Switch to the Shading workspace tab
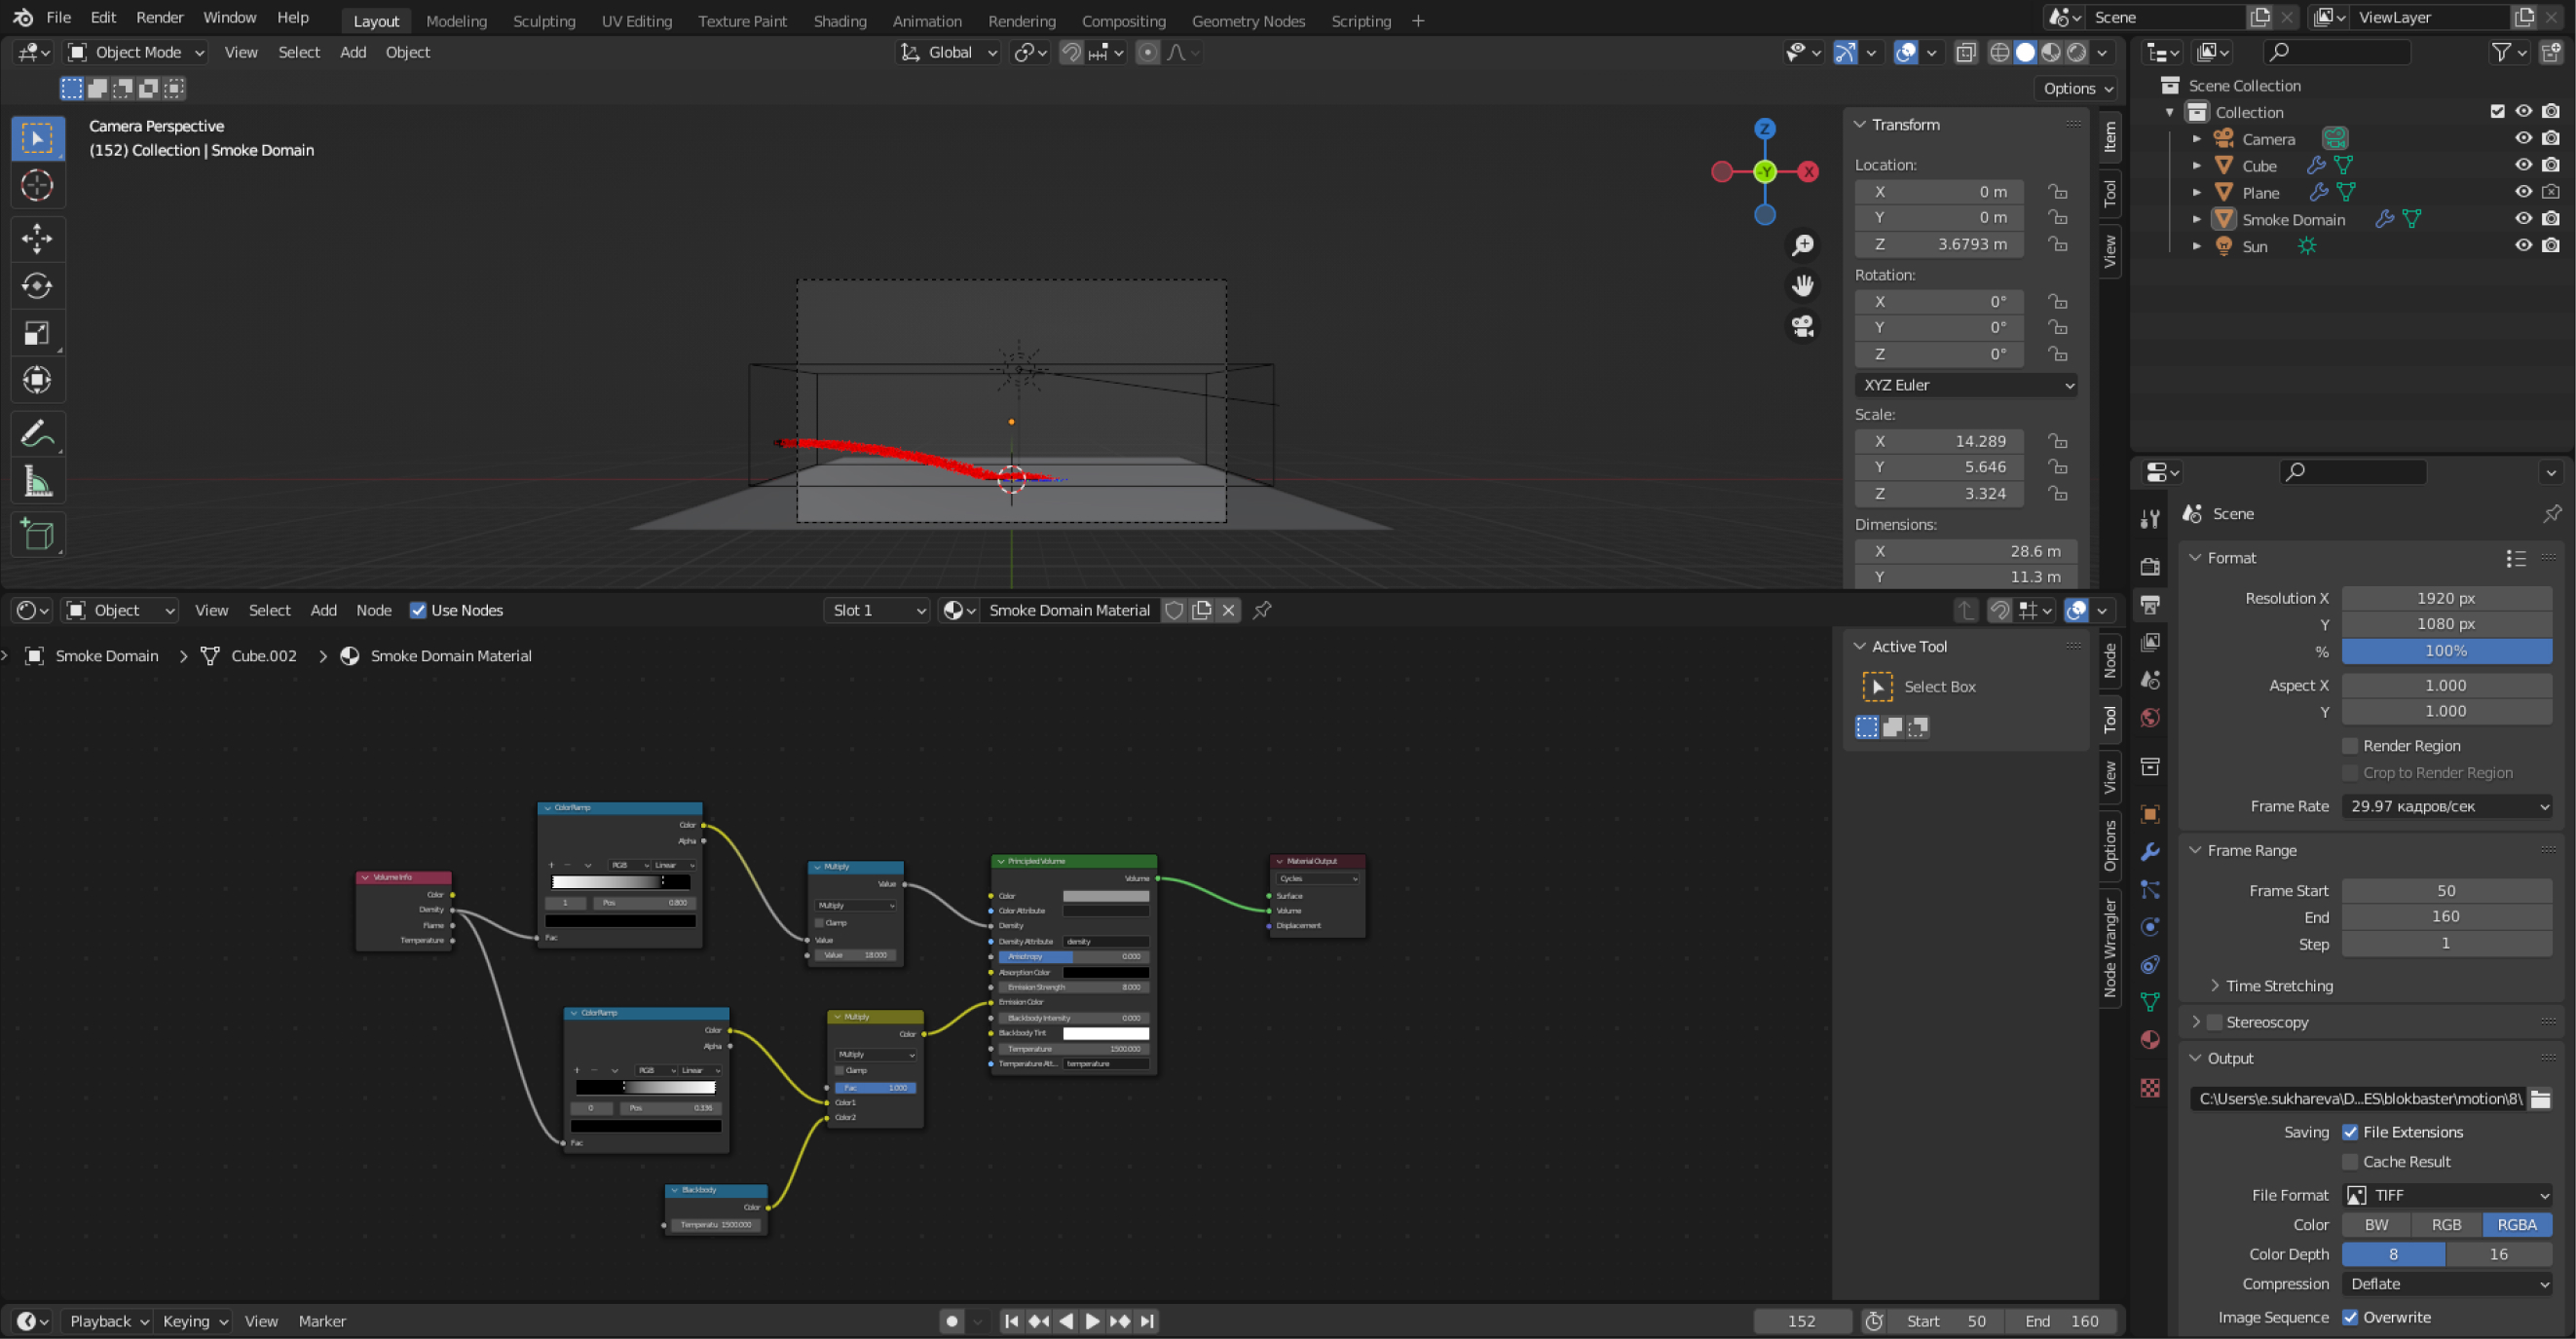This screenshot has height=1339, width=2576. pyautogui.click(x=839, y=21)
